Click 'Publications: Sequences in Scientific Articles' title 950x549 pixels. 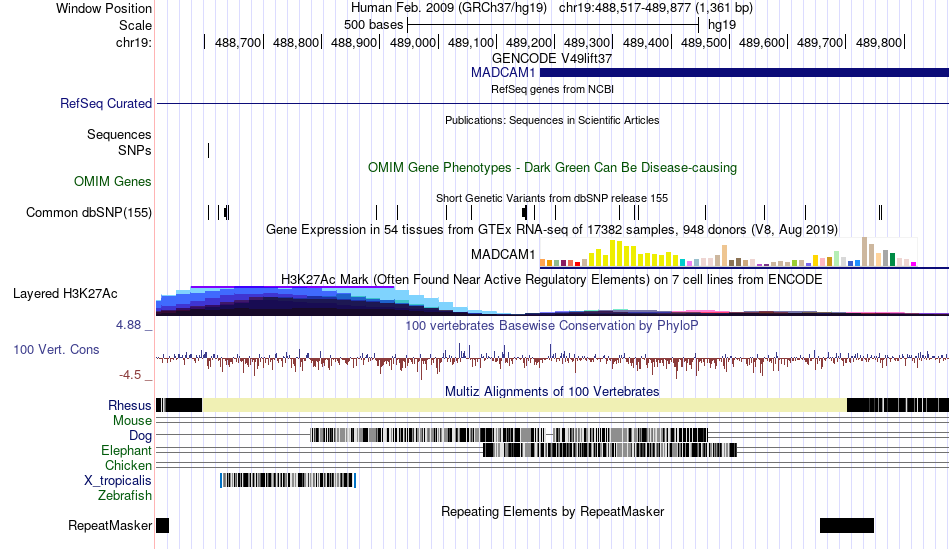(552, 121)
